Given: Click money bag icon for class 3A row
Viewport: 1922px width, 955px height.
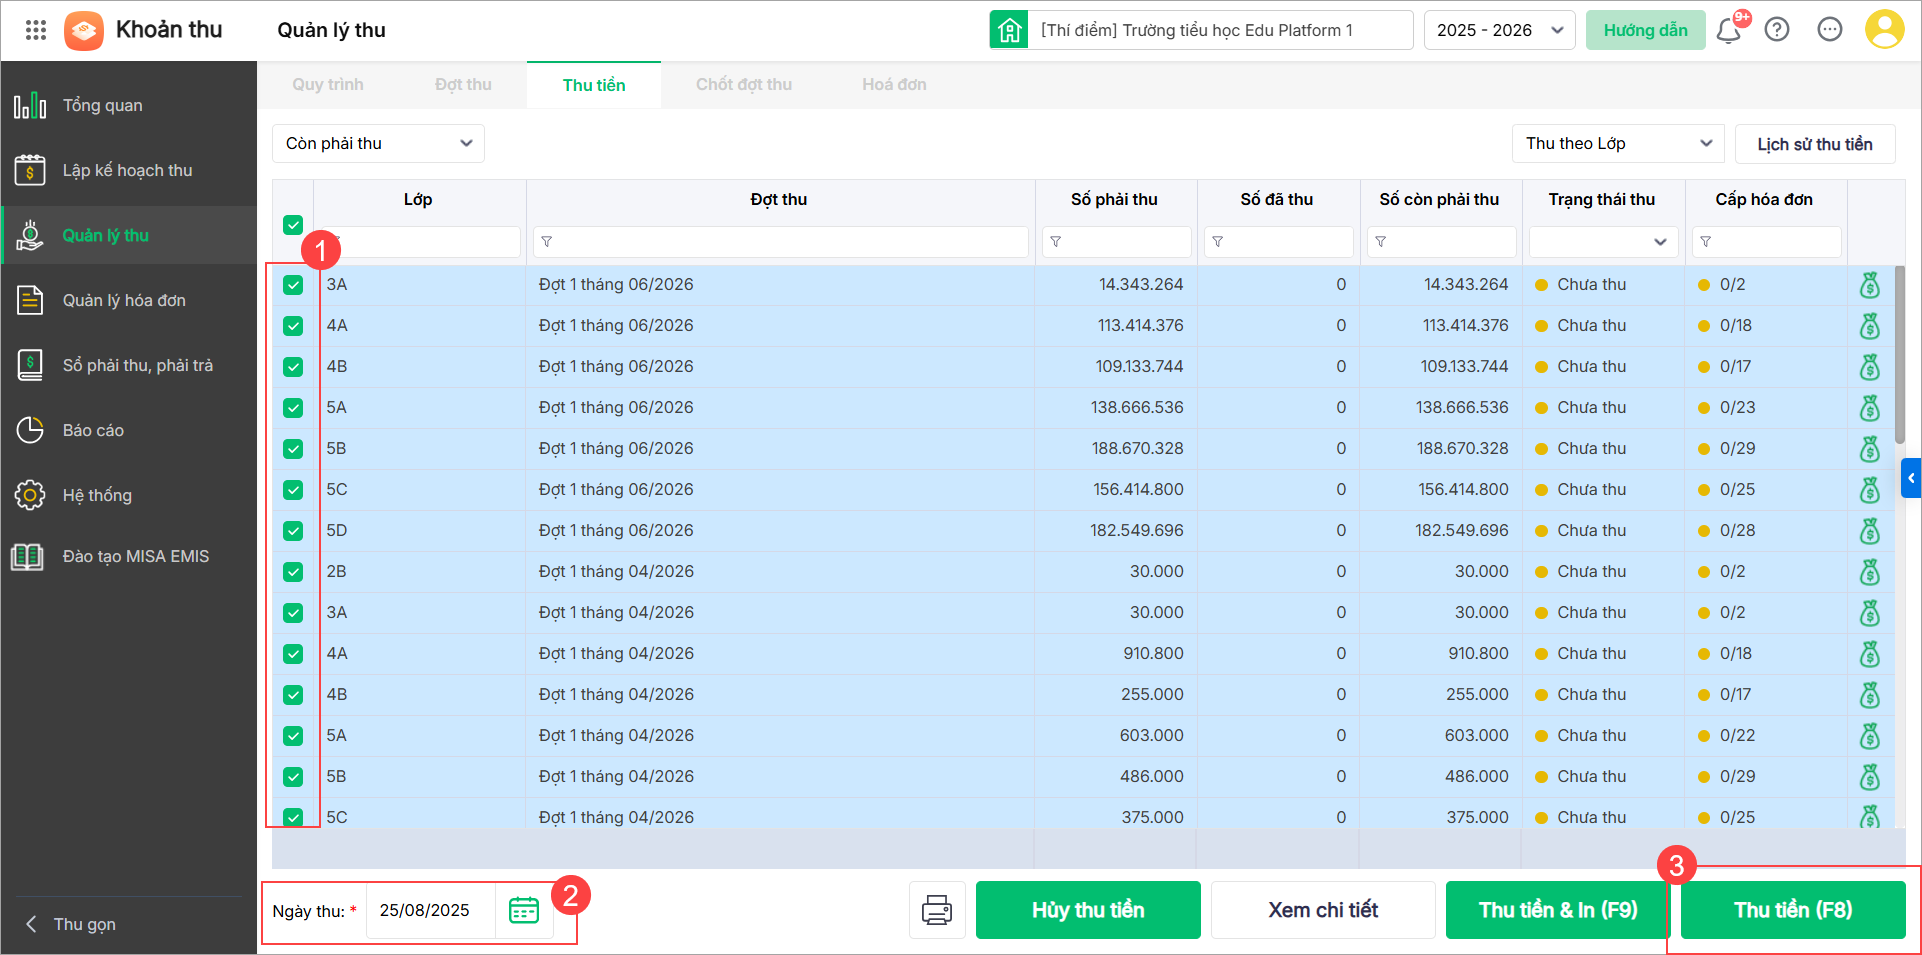Looking at the screenshot, I should click(x=1869, y=285).
